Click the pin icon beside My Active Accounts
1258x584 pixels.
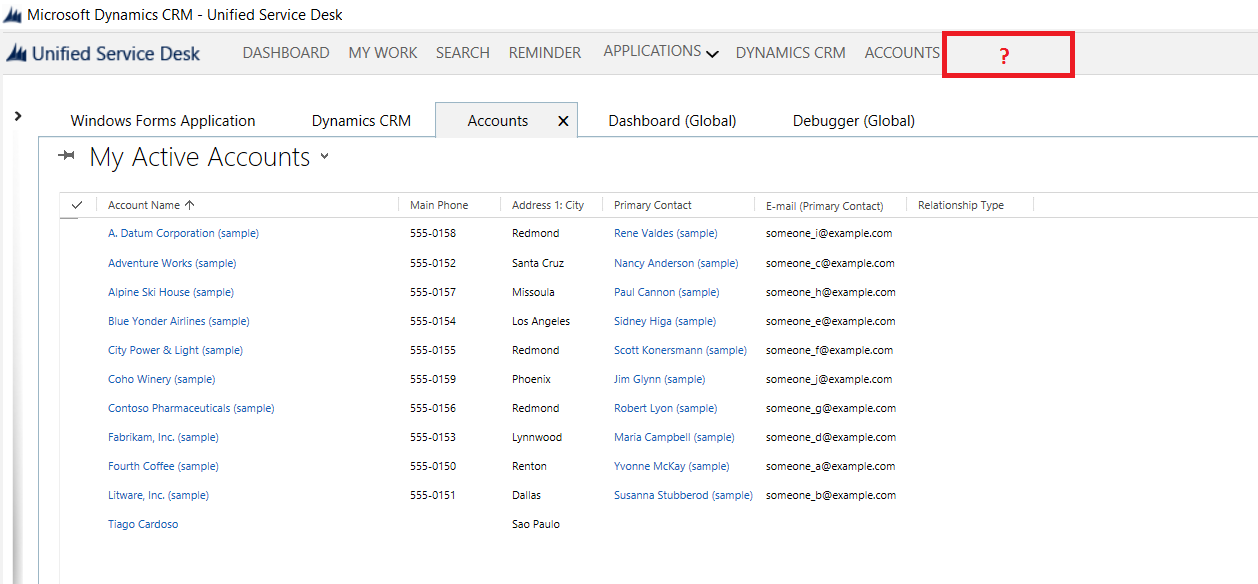click(x=67, y=155)
